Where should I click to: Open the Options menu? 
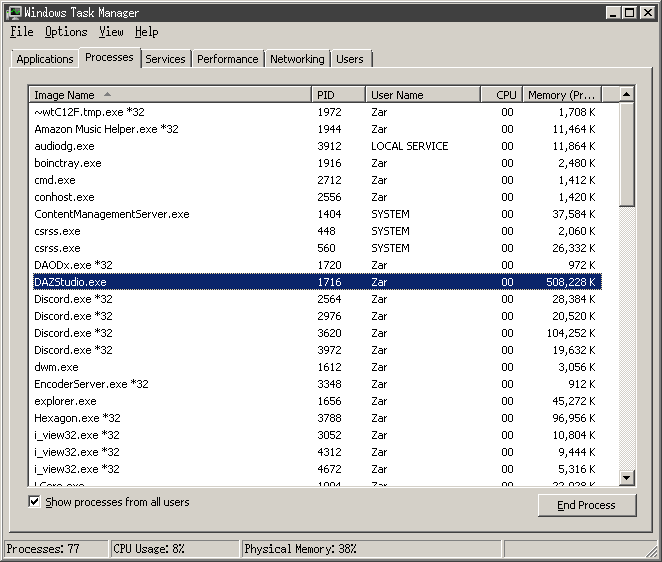point(66,32)
